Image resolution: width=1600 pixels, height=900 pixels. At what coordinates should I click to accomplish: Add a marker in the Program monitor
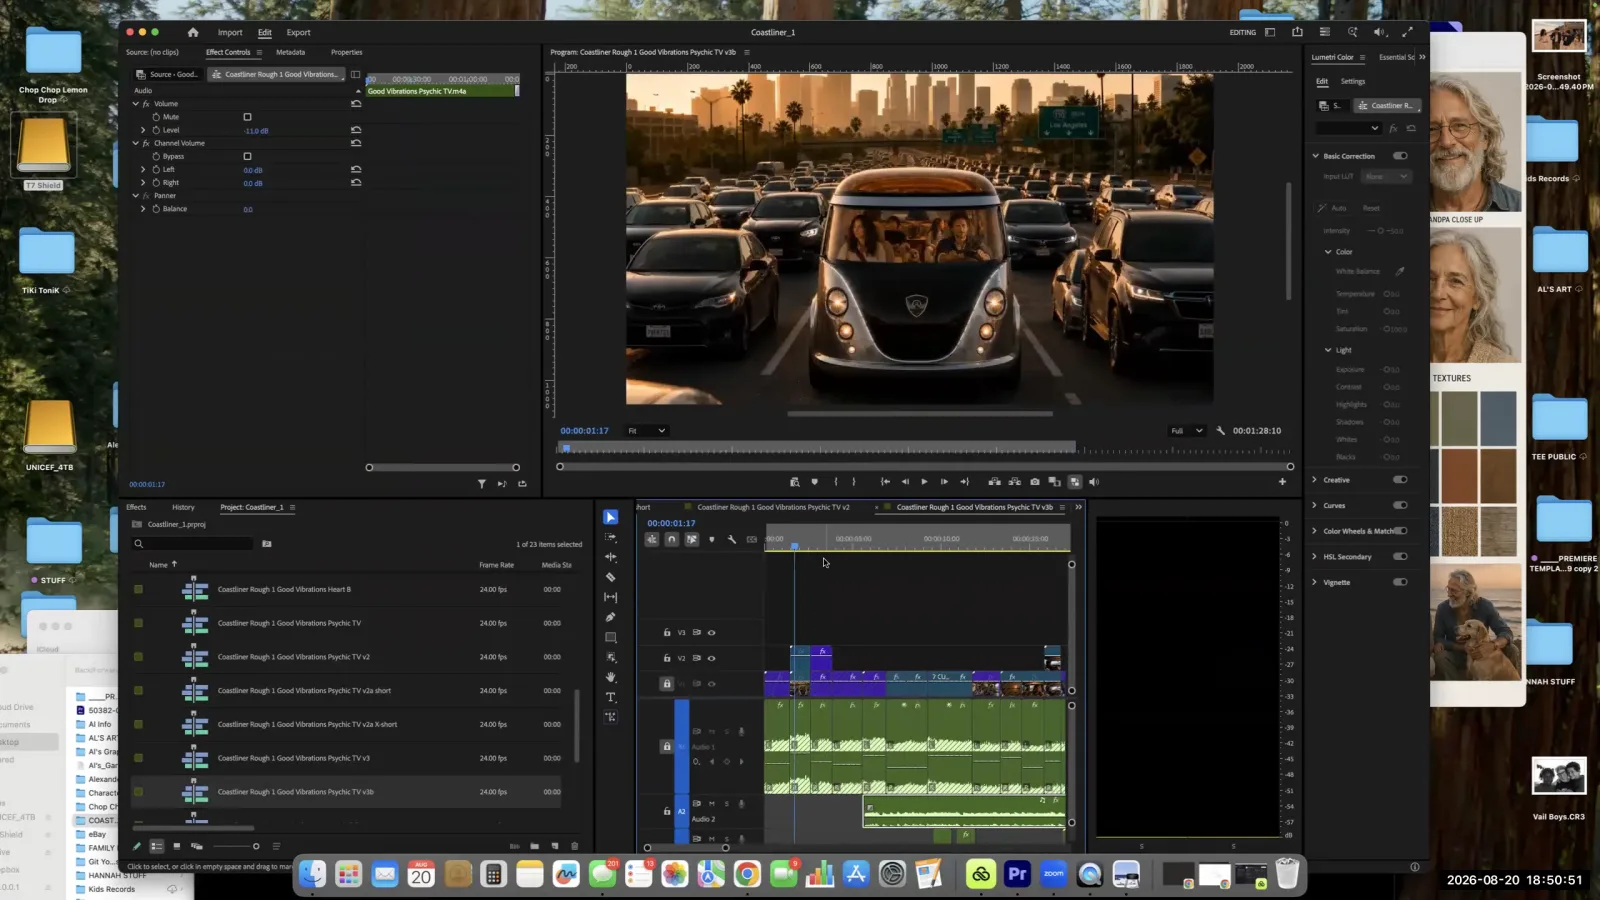(x=815, y=482)
